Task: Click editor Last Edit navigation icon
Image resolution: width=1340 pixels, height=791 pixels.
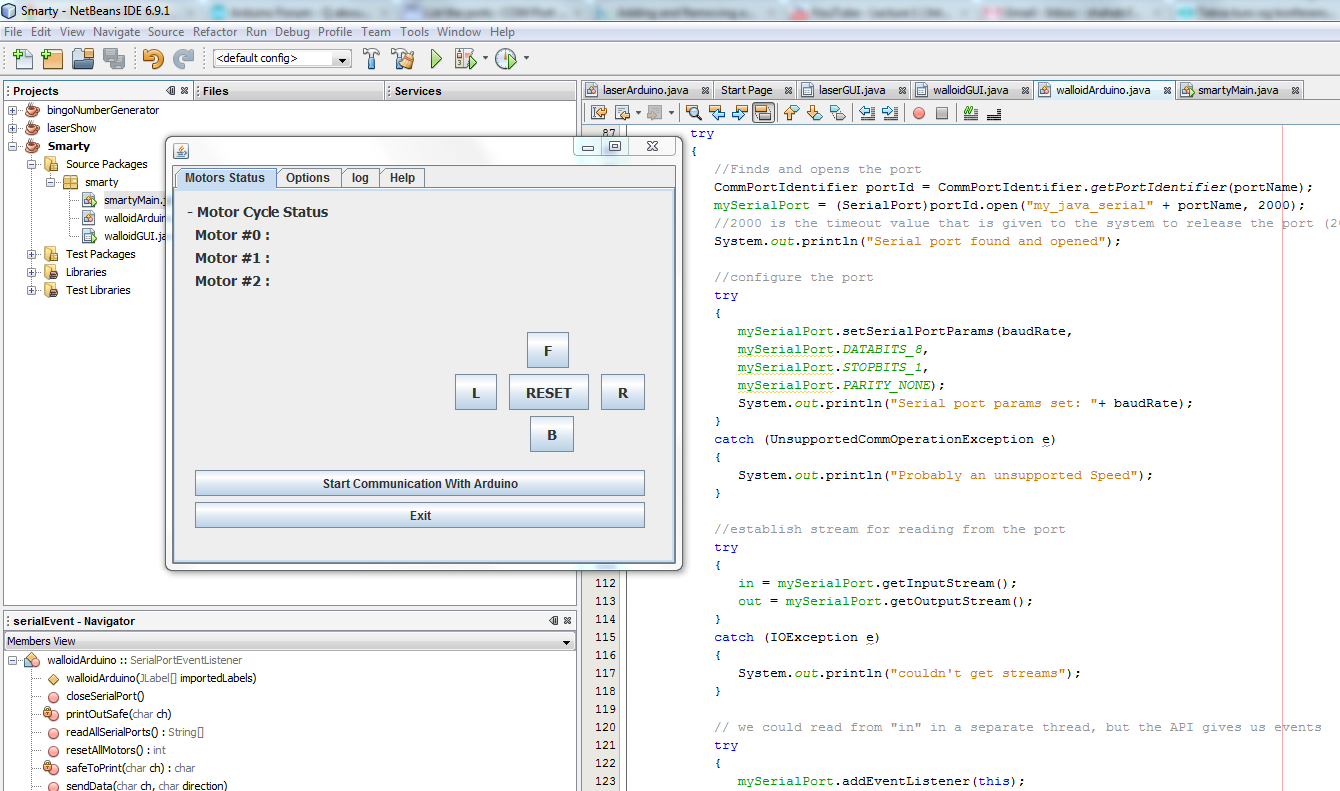Action: tap(599, 112)
